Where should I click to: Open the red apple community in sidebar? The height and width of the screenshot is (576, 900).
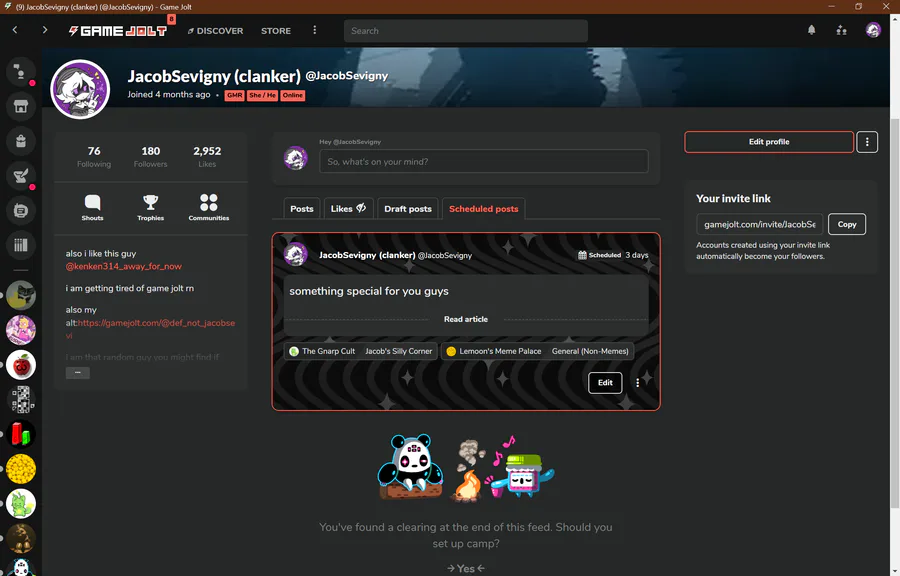tap(21, 365)
